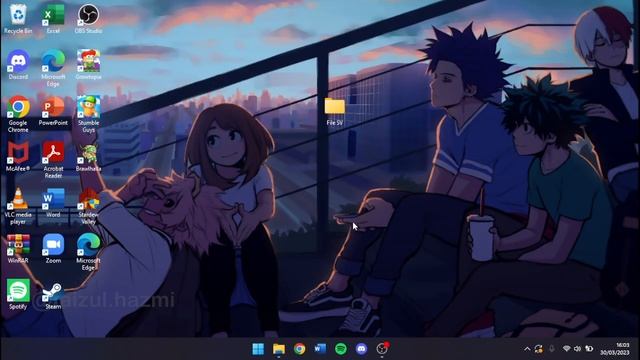Select the Brawlhalla game shortcut

pos(88,157)
